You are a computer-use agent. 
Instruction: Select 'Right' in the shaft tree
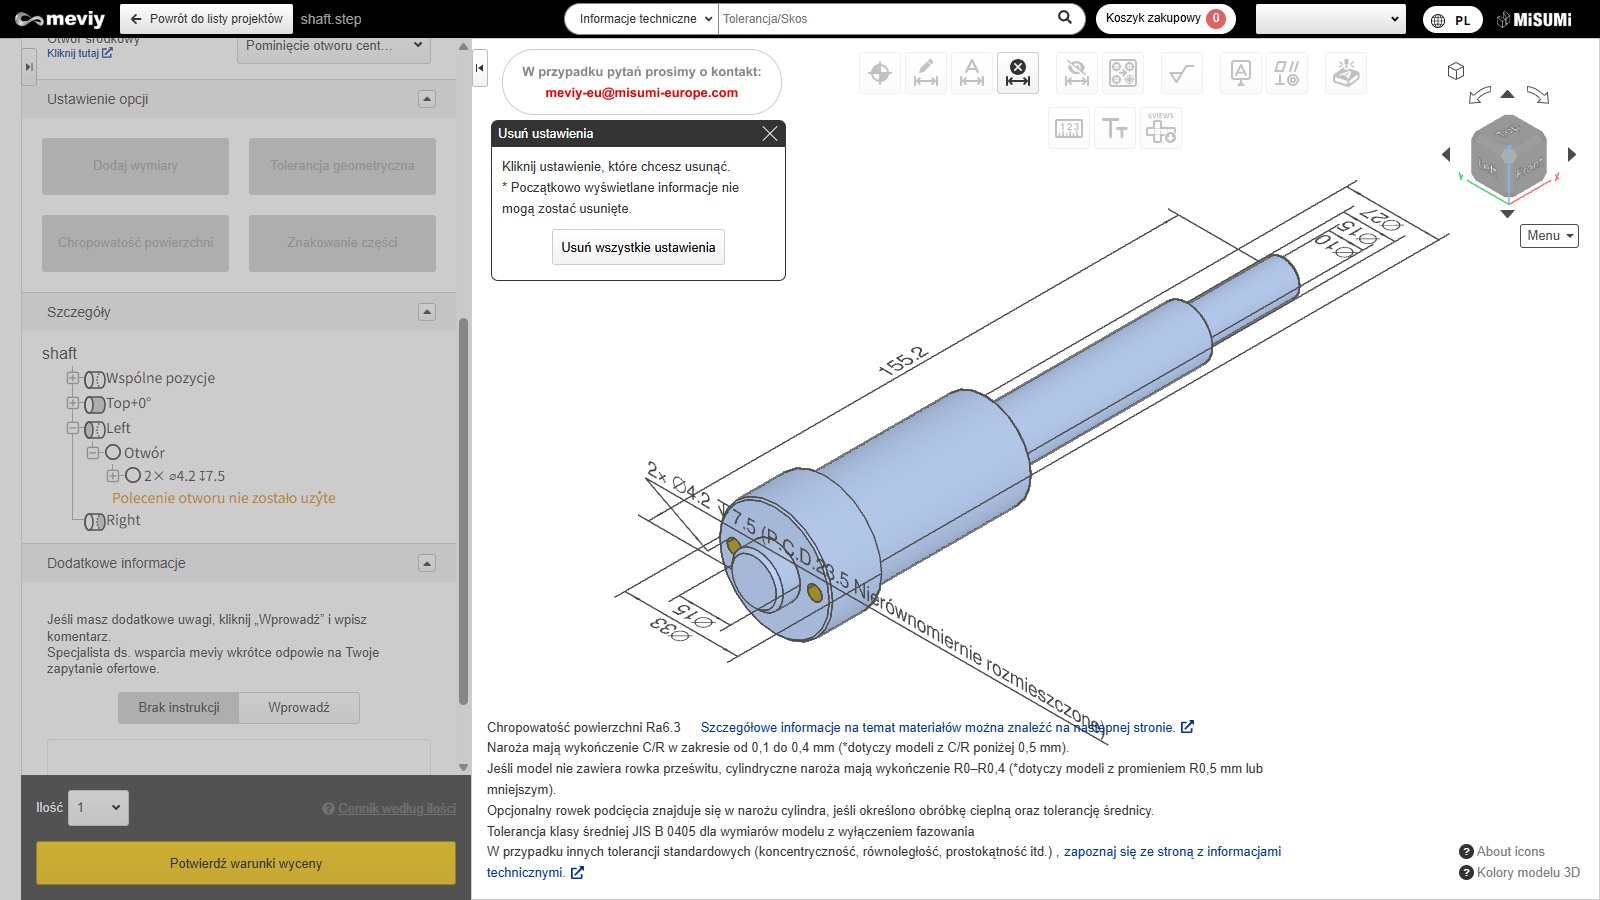(x=123, y=521)
